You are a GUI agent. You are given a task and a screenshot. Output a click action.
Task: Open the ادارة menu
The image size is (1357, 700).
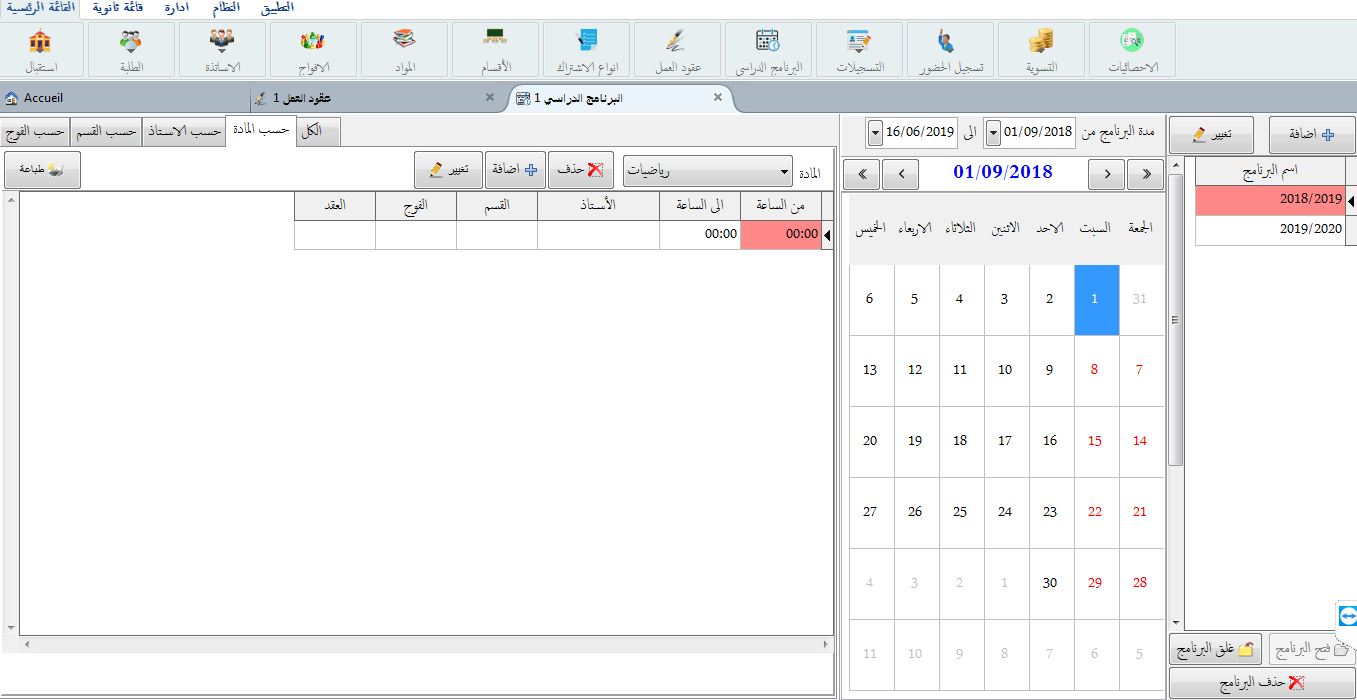click(x=177, y=7)
